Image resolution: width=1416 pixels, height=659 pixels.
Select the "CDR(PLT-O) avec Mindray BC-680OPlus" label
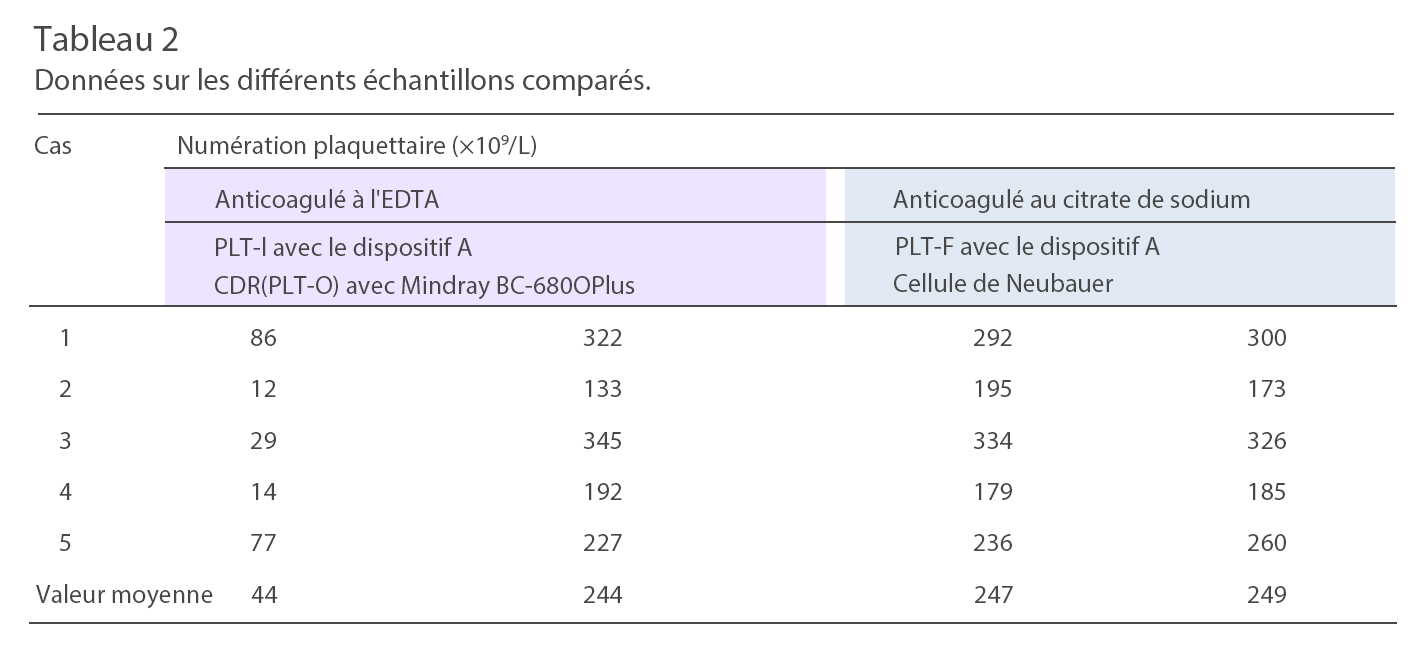pyautogui.click(x=424, y=286)
